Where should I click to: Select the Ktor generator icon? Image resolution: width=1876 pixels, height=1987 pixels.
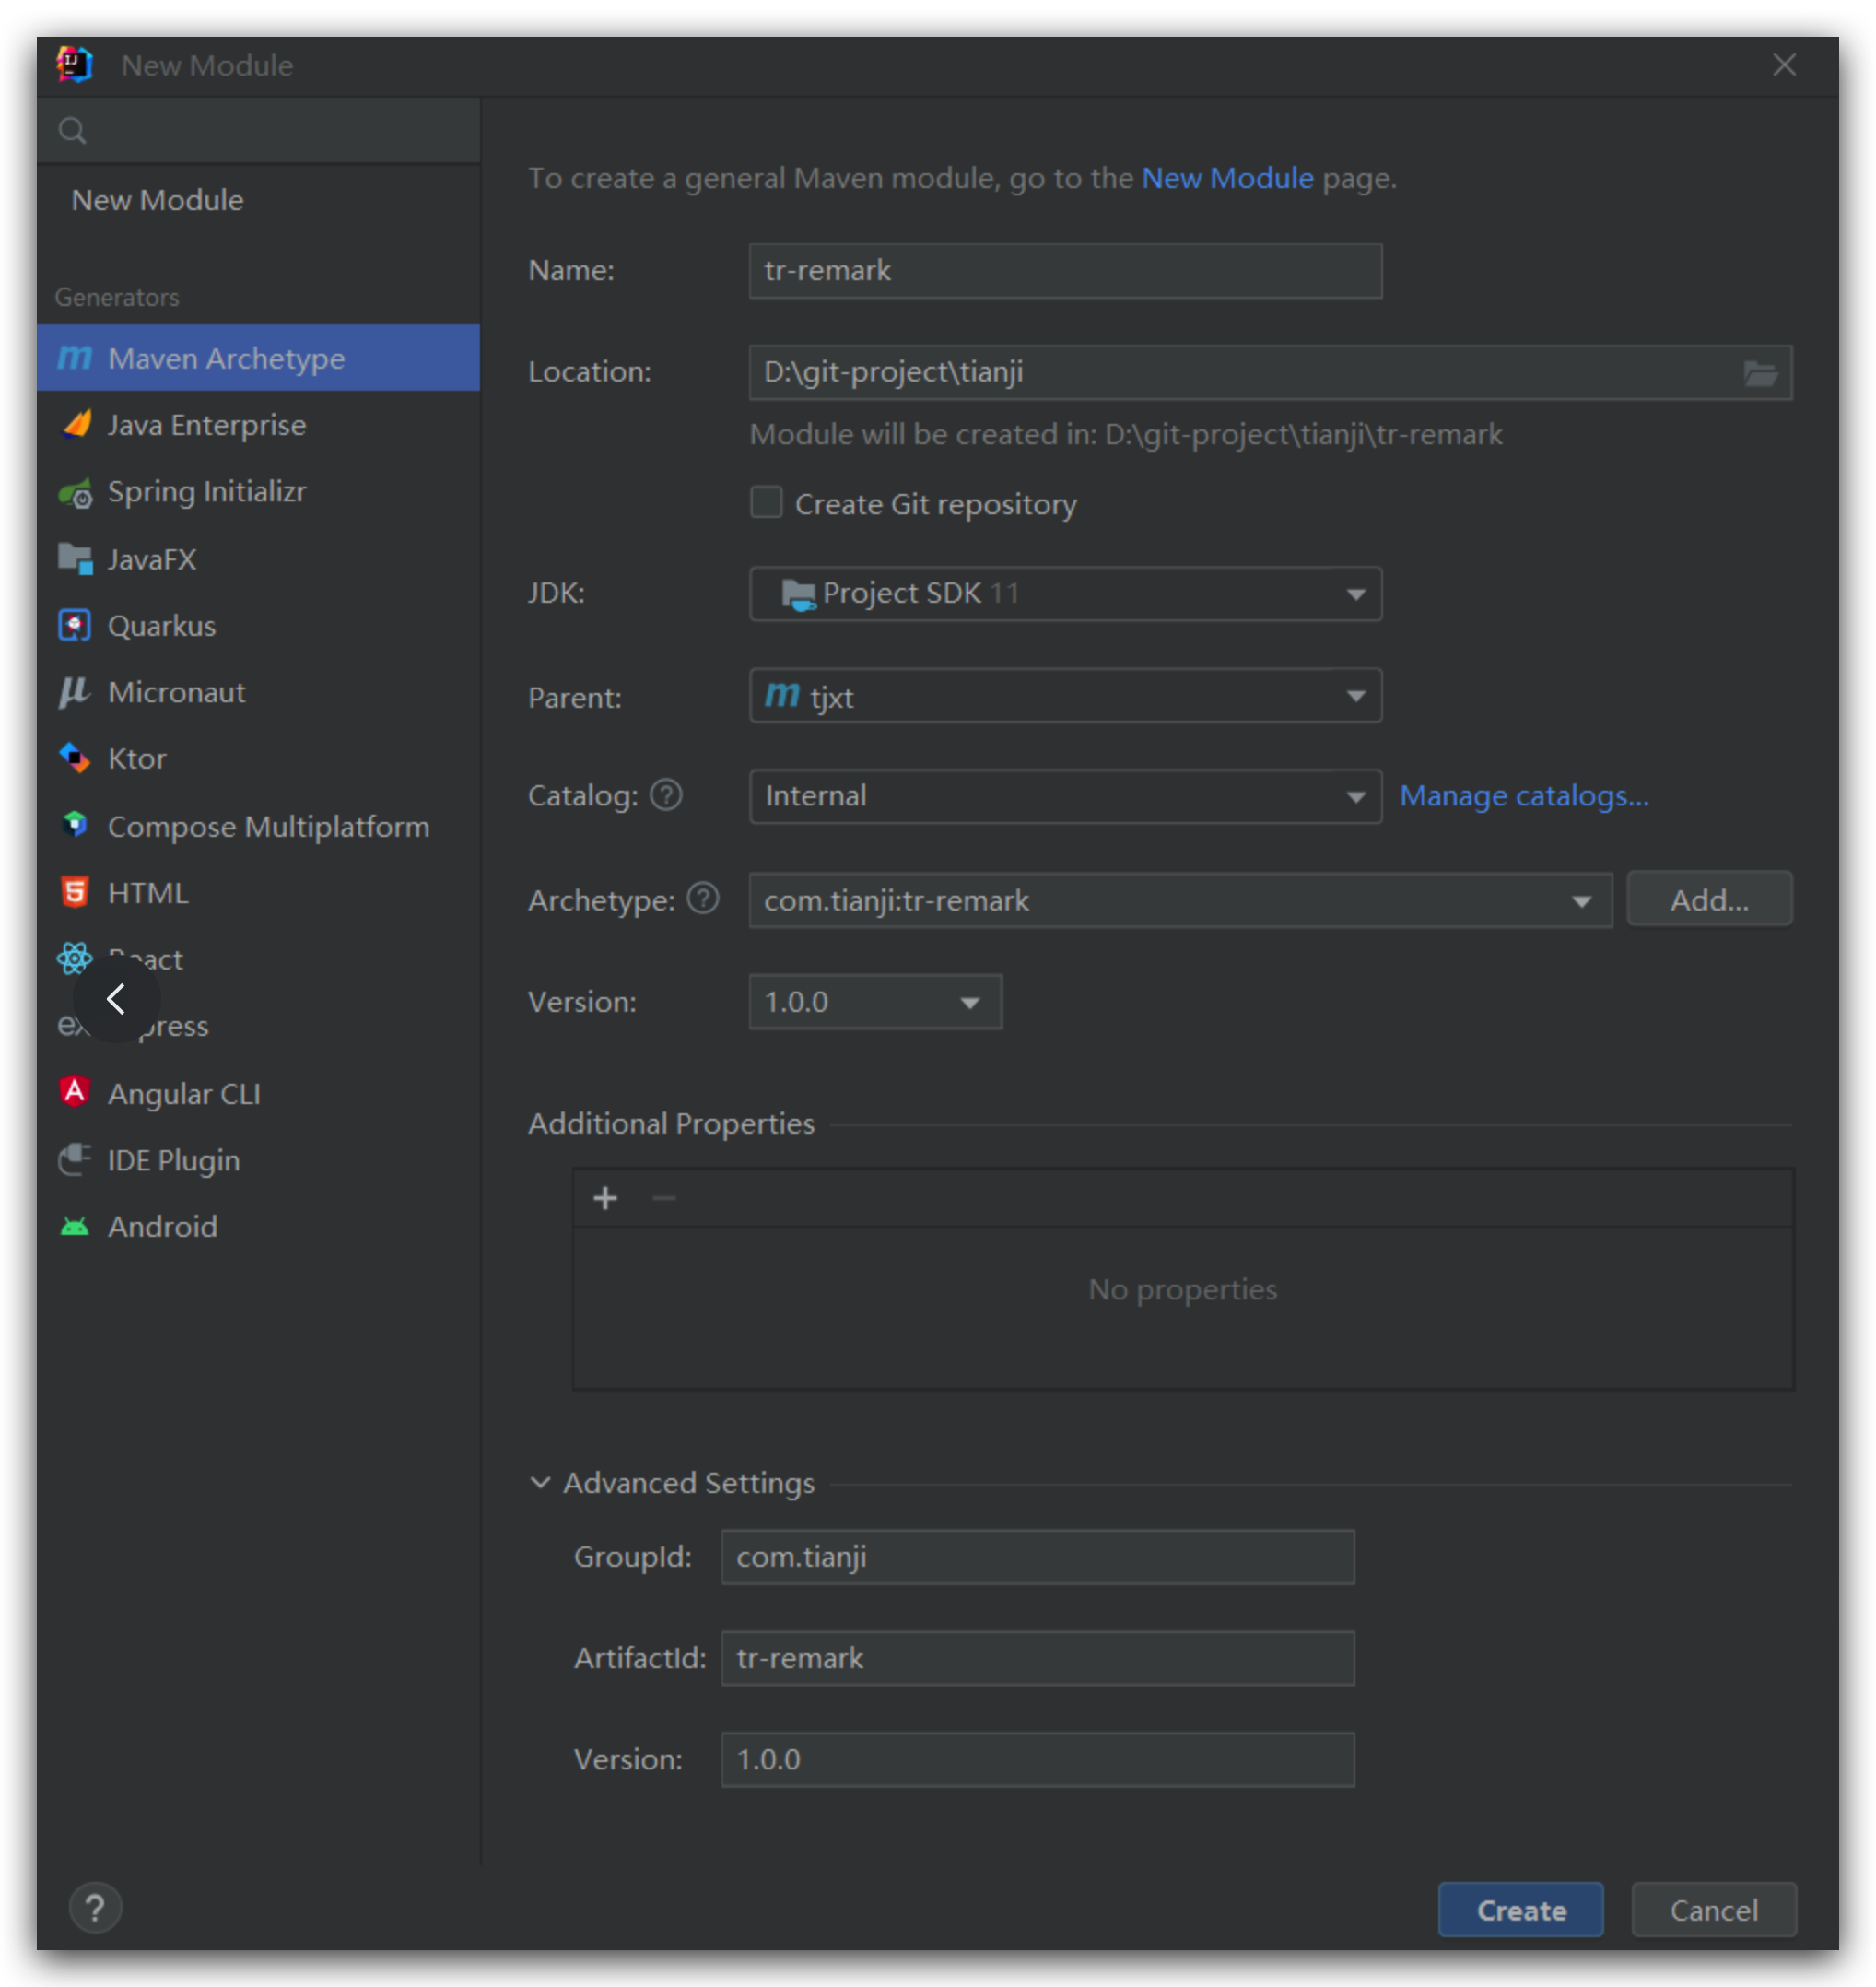[76, 759]
